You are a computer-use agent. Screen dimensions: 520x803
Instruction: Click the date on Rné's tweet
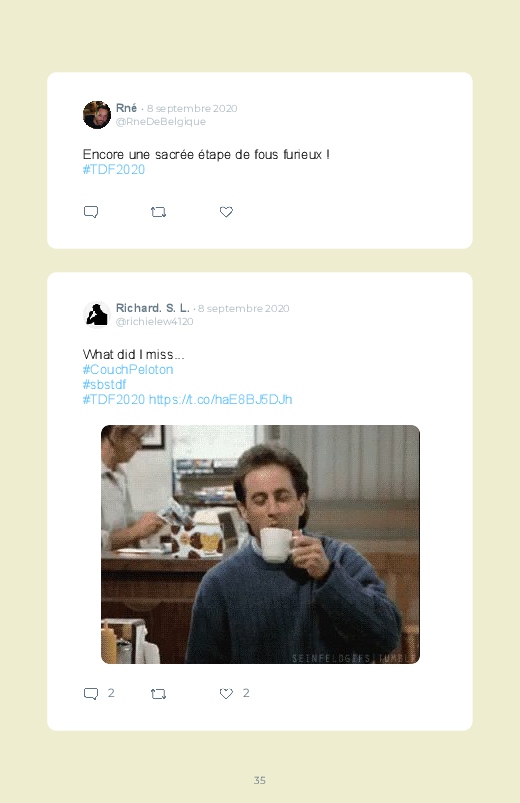tap(192, 109)
